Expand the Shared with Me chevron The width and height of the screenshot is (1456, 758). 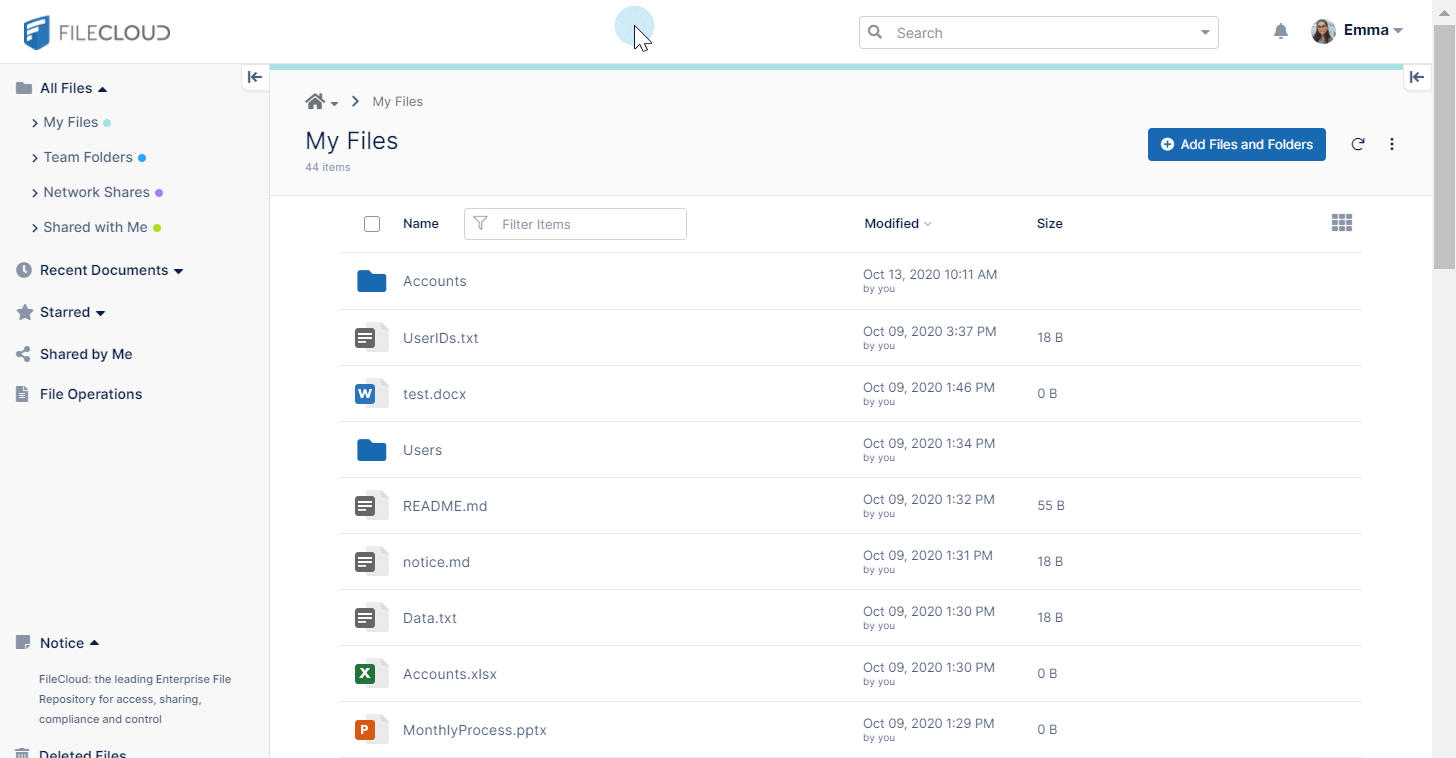[35, 228]
